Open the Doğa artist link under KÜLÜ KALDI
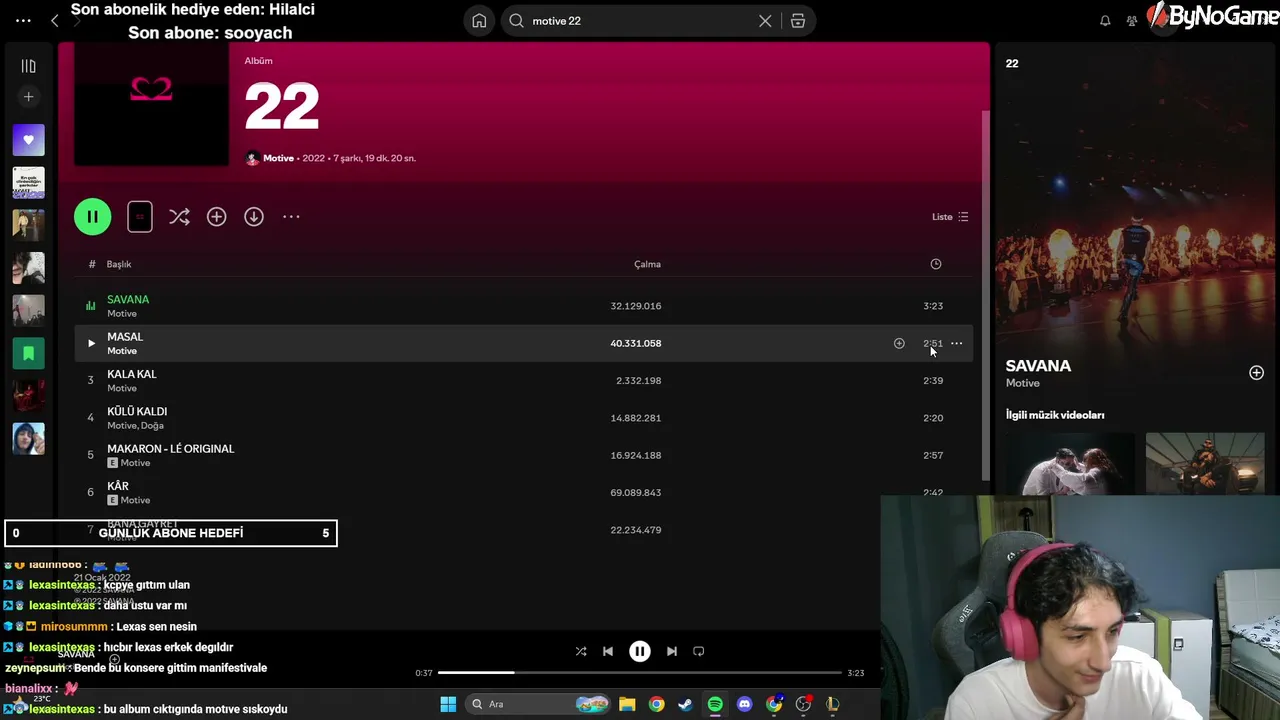This screenshot has height=720, width=1280. (x=152, y=426)
